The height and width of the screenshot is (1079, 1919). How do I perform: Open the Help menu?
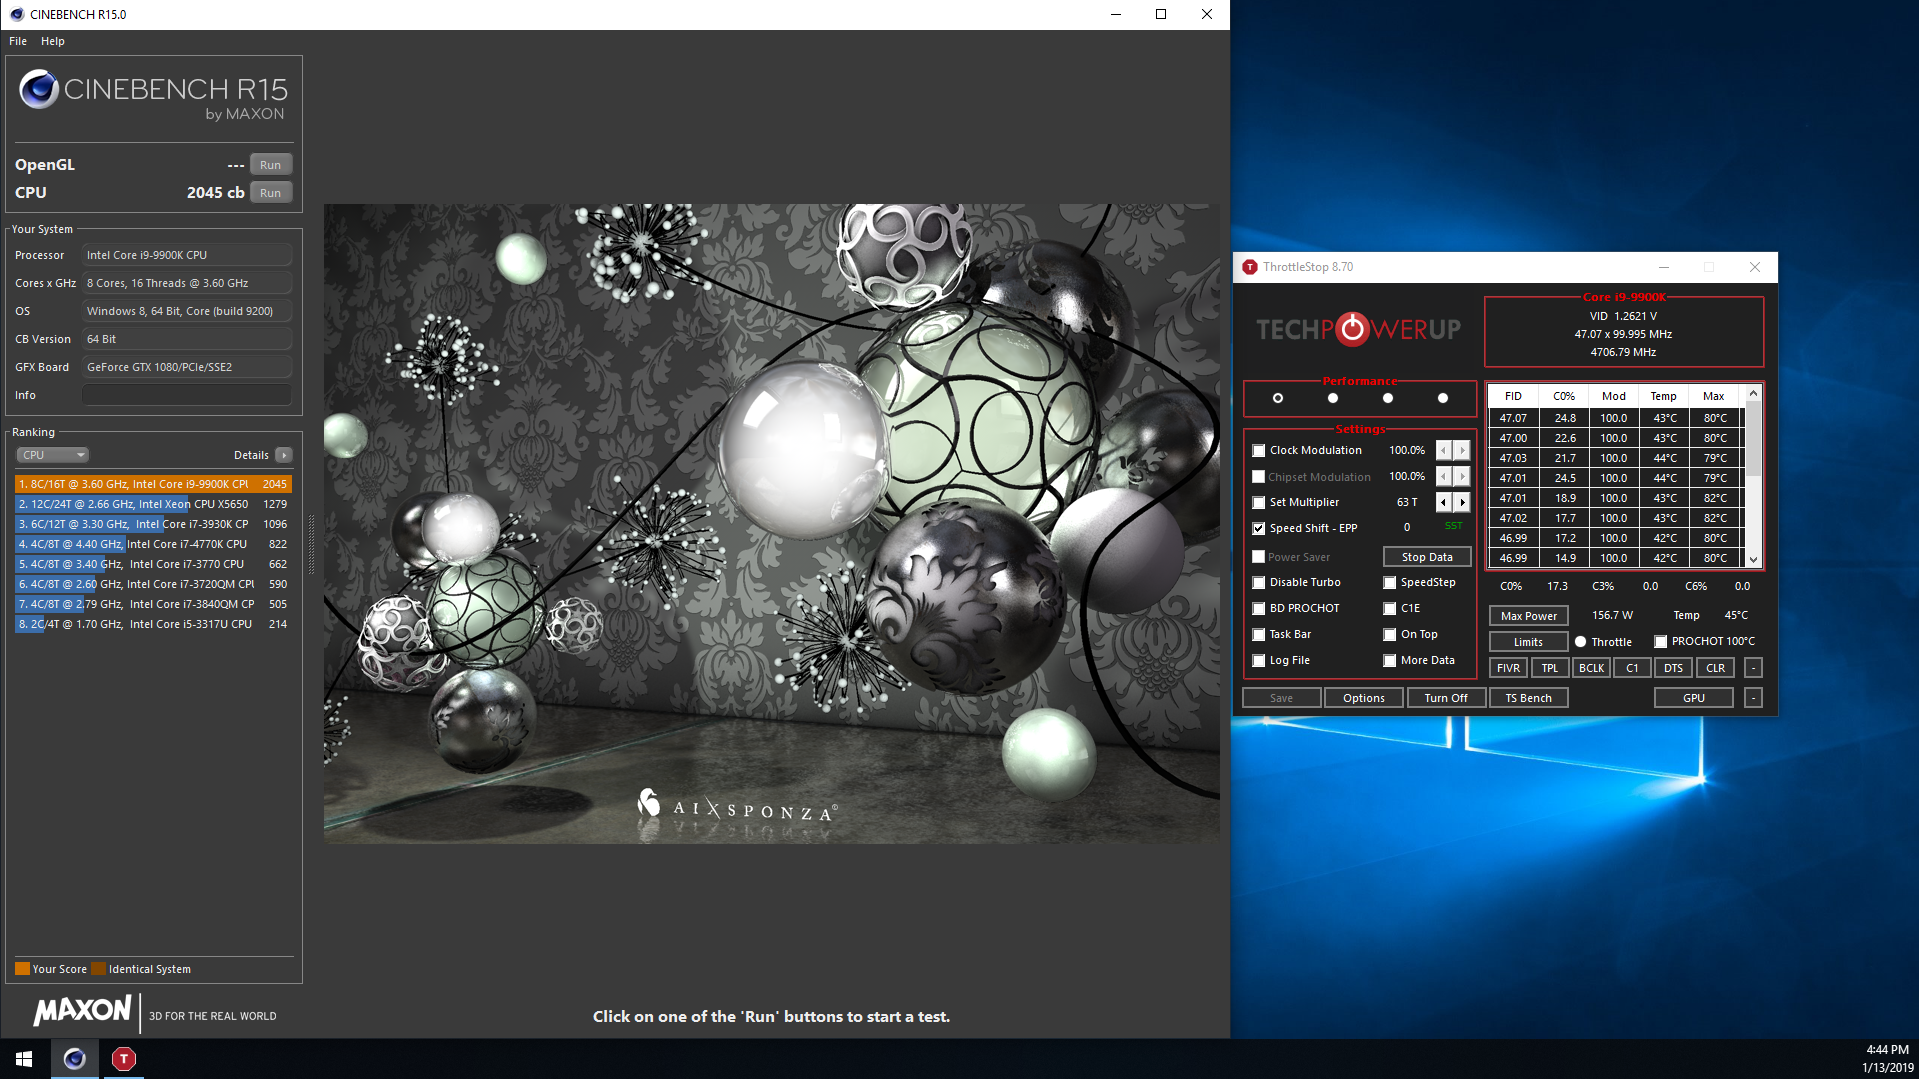pyautogui.click(x=53, y=41)
